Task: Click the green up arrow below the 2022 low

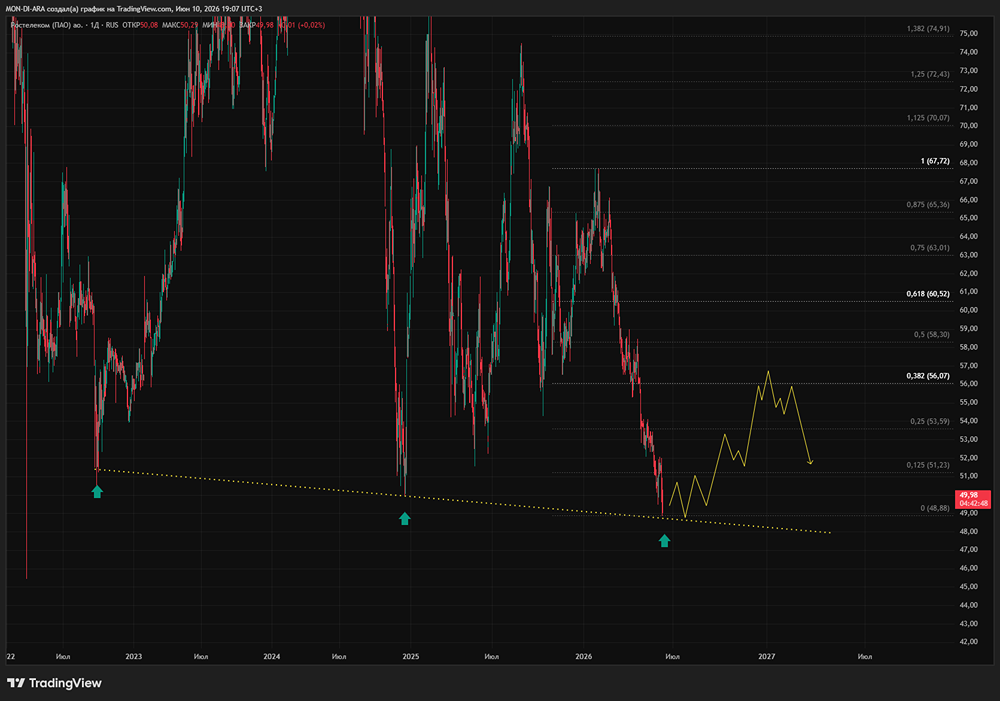Action: [x=97, y=491]
